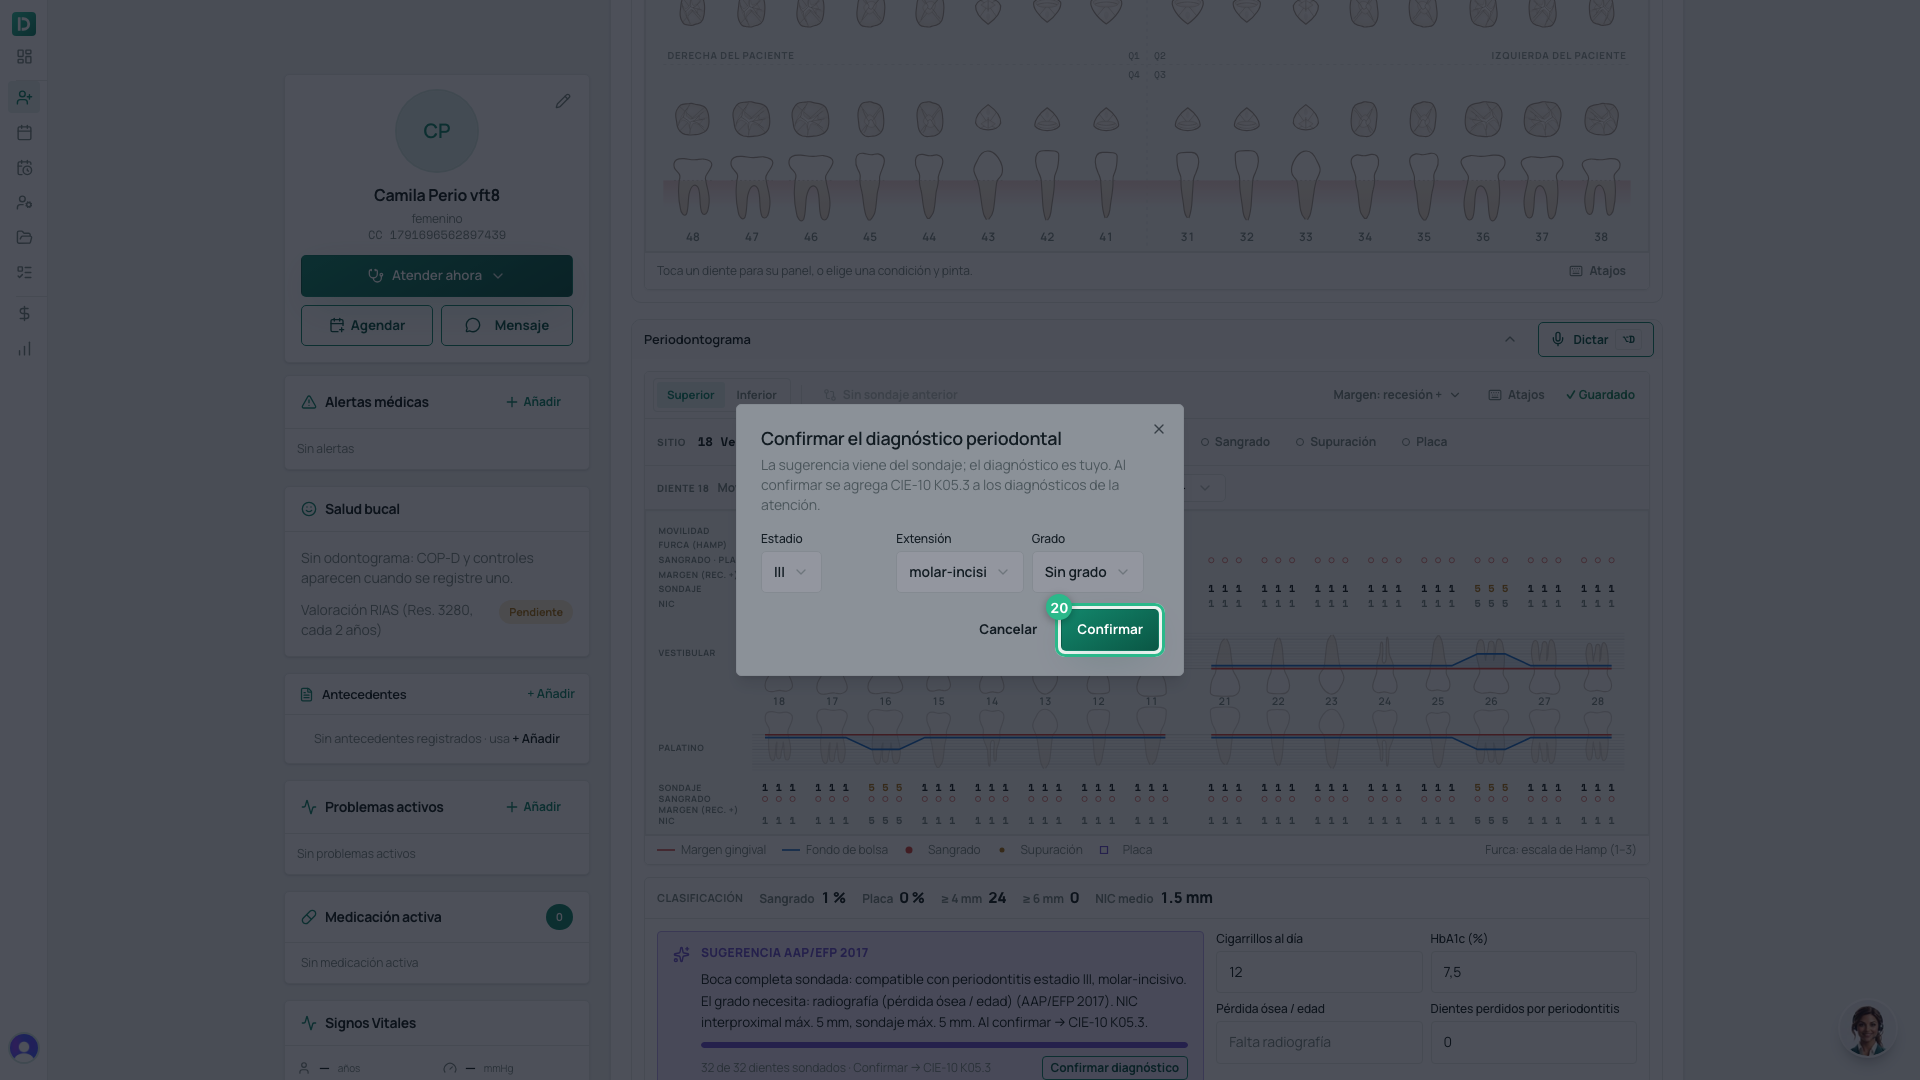Add a medical alert via Añadir
Screen dimensions: 1920x1080
[x=533, y=402]
